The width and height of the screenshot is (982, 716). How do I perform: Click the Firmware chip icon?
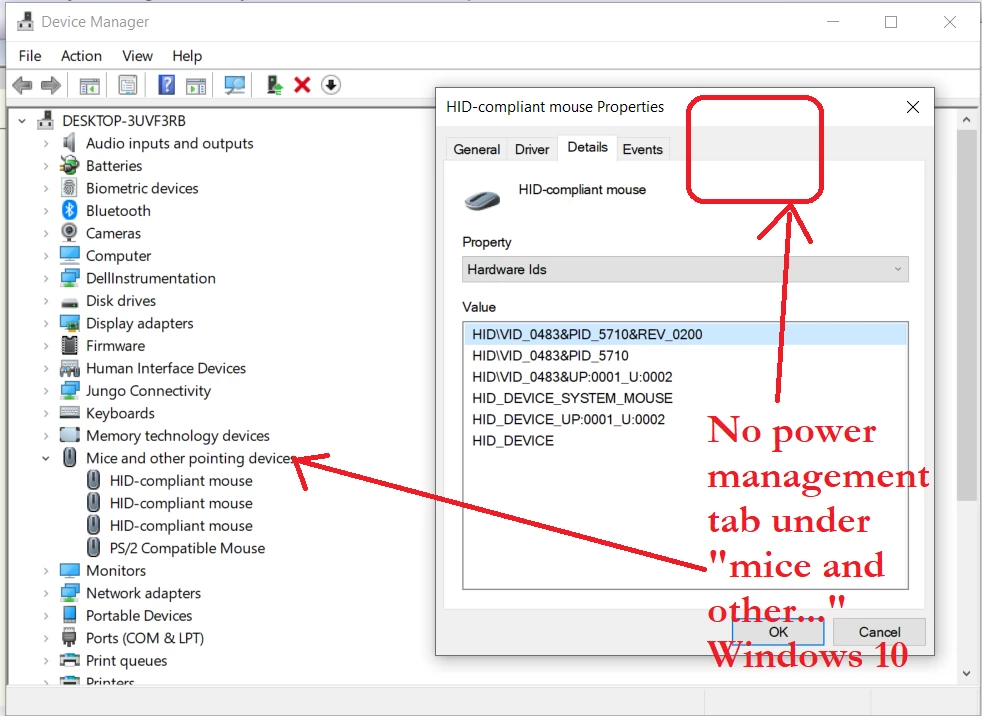pos(70,346)
